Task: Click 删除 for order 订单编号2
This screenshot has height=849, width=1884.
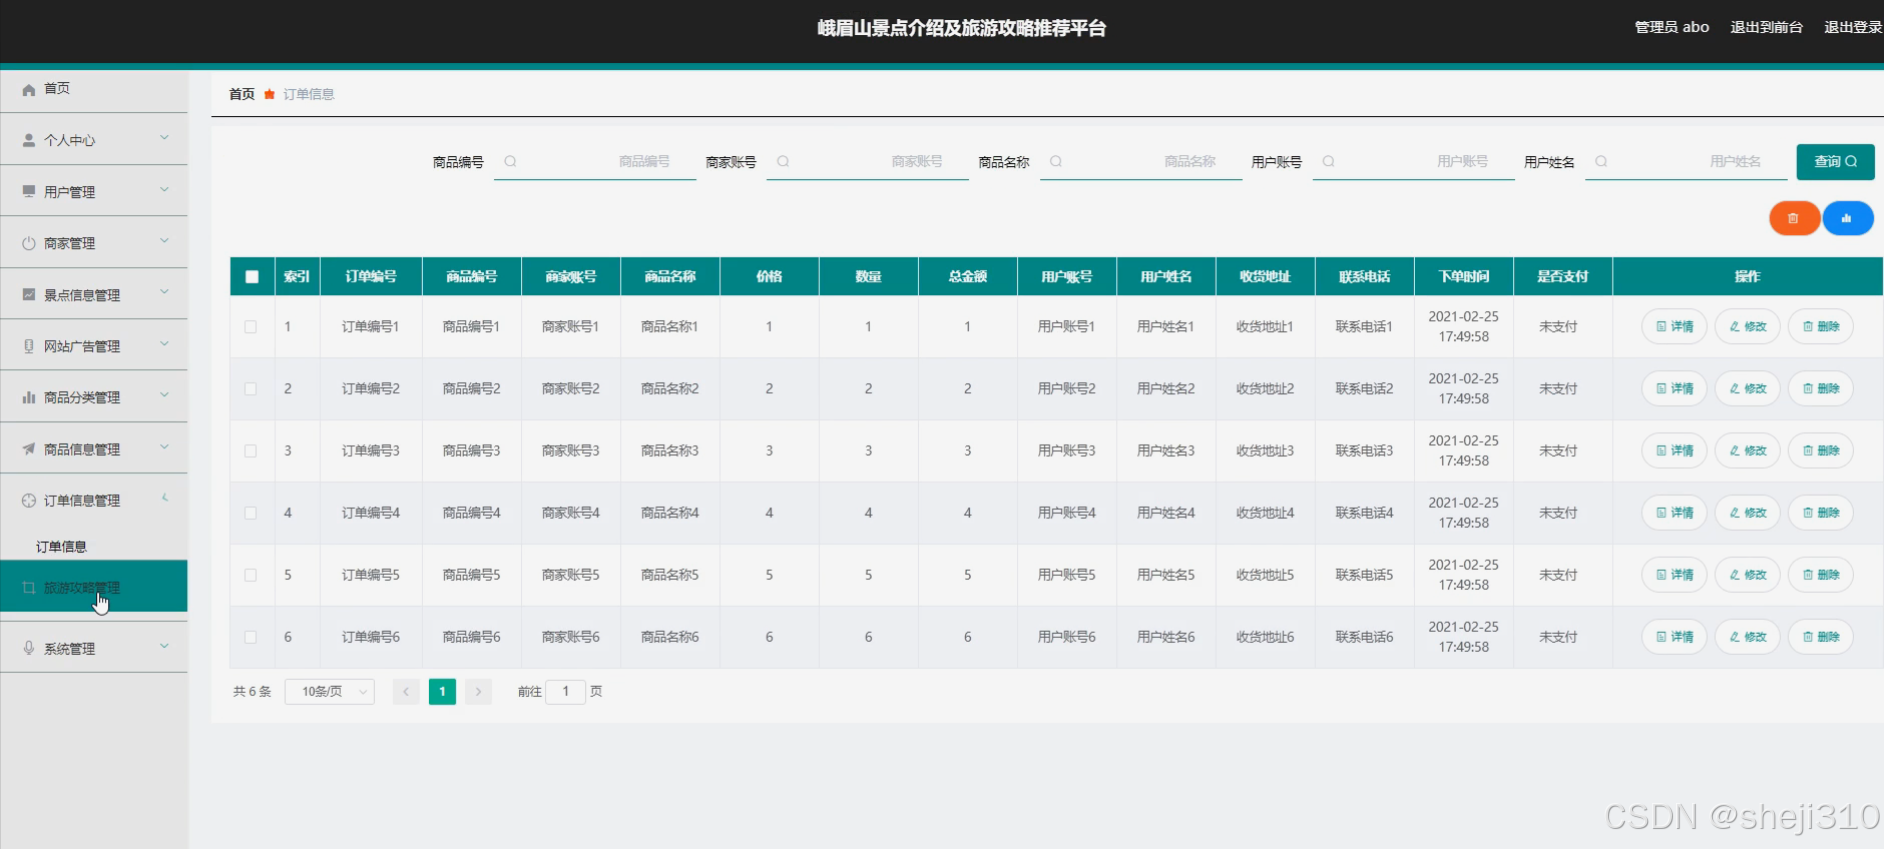Action: tap(1820, 389)
